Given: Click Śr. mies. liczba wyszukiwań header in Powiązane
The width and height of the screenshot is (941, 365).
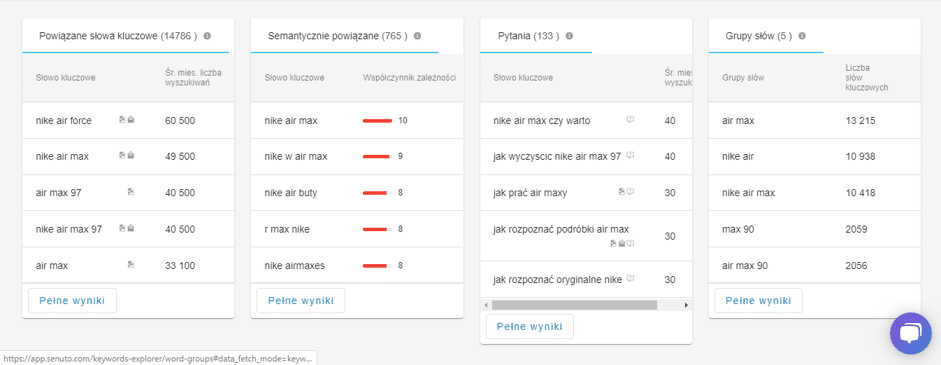Looking at the screenshot, I should (x=193, y=77).
